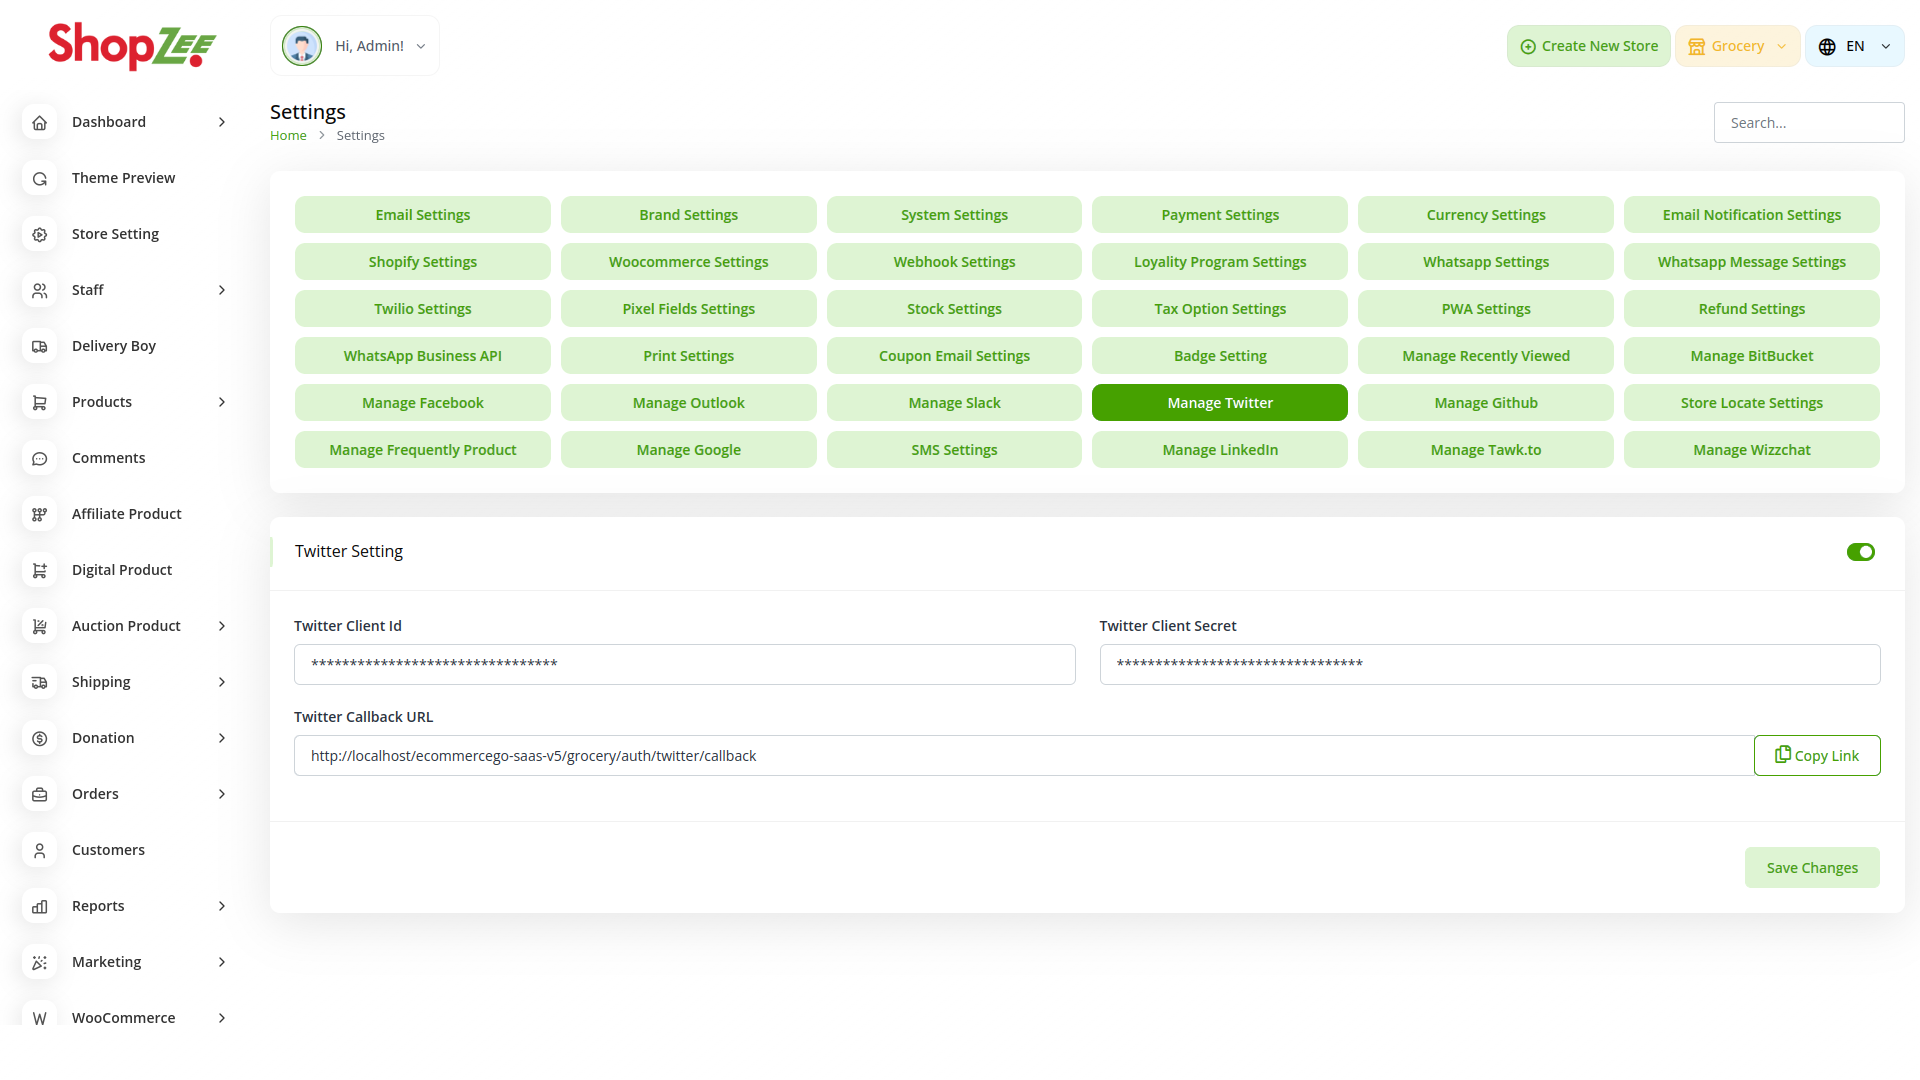The width and height of the screenshot is (1920, 1080).
Task: Click the Comments speech bubble icon
Action: click(x=40, y=458)
